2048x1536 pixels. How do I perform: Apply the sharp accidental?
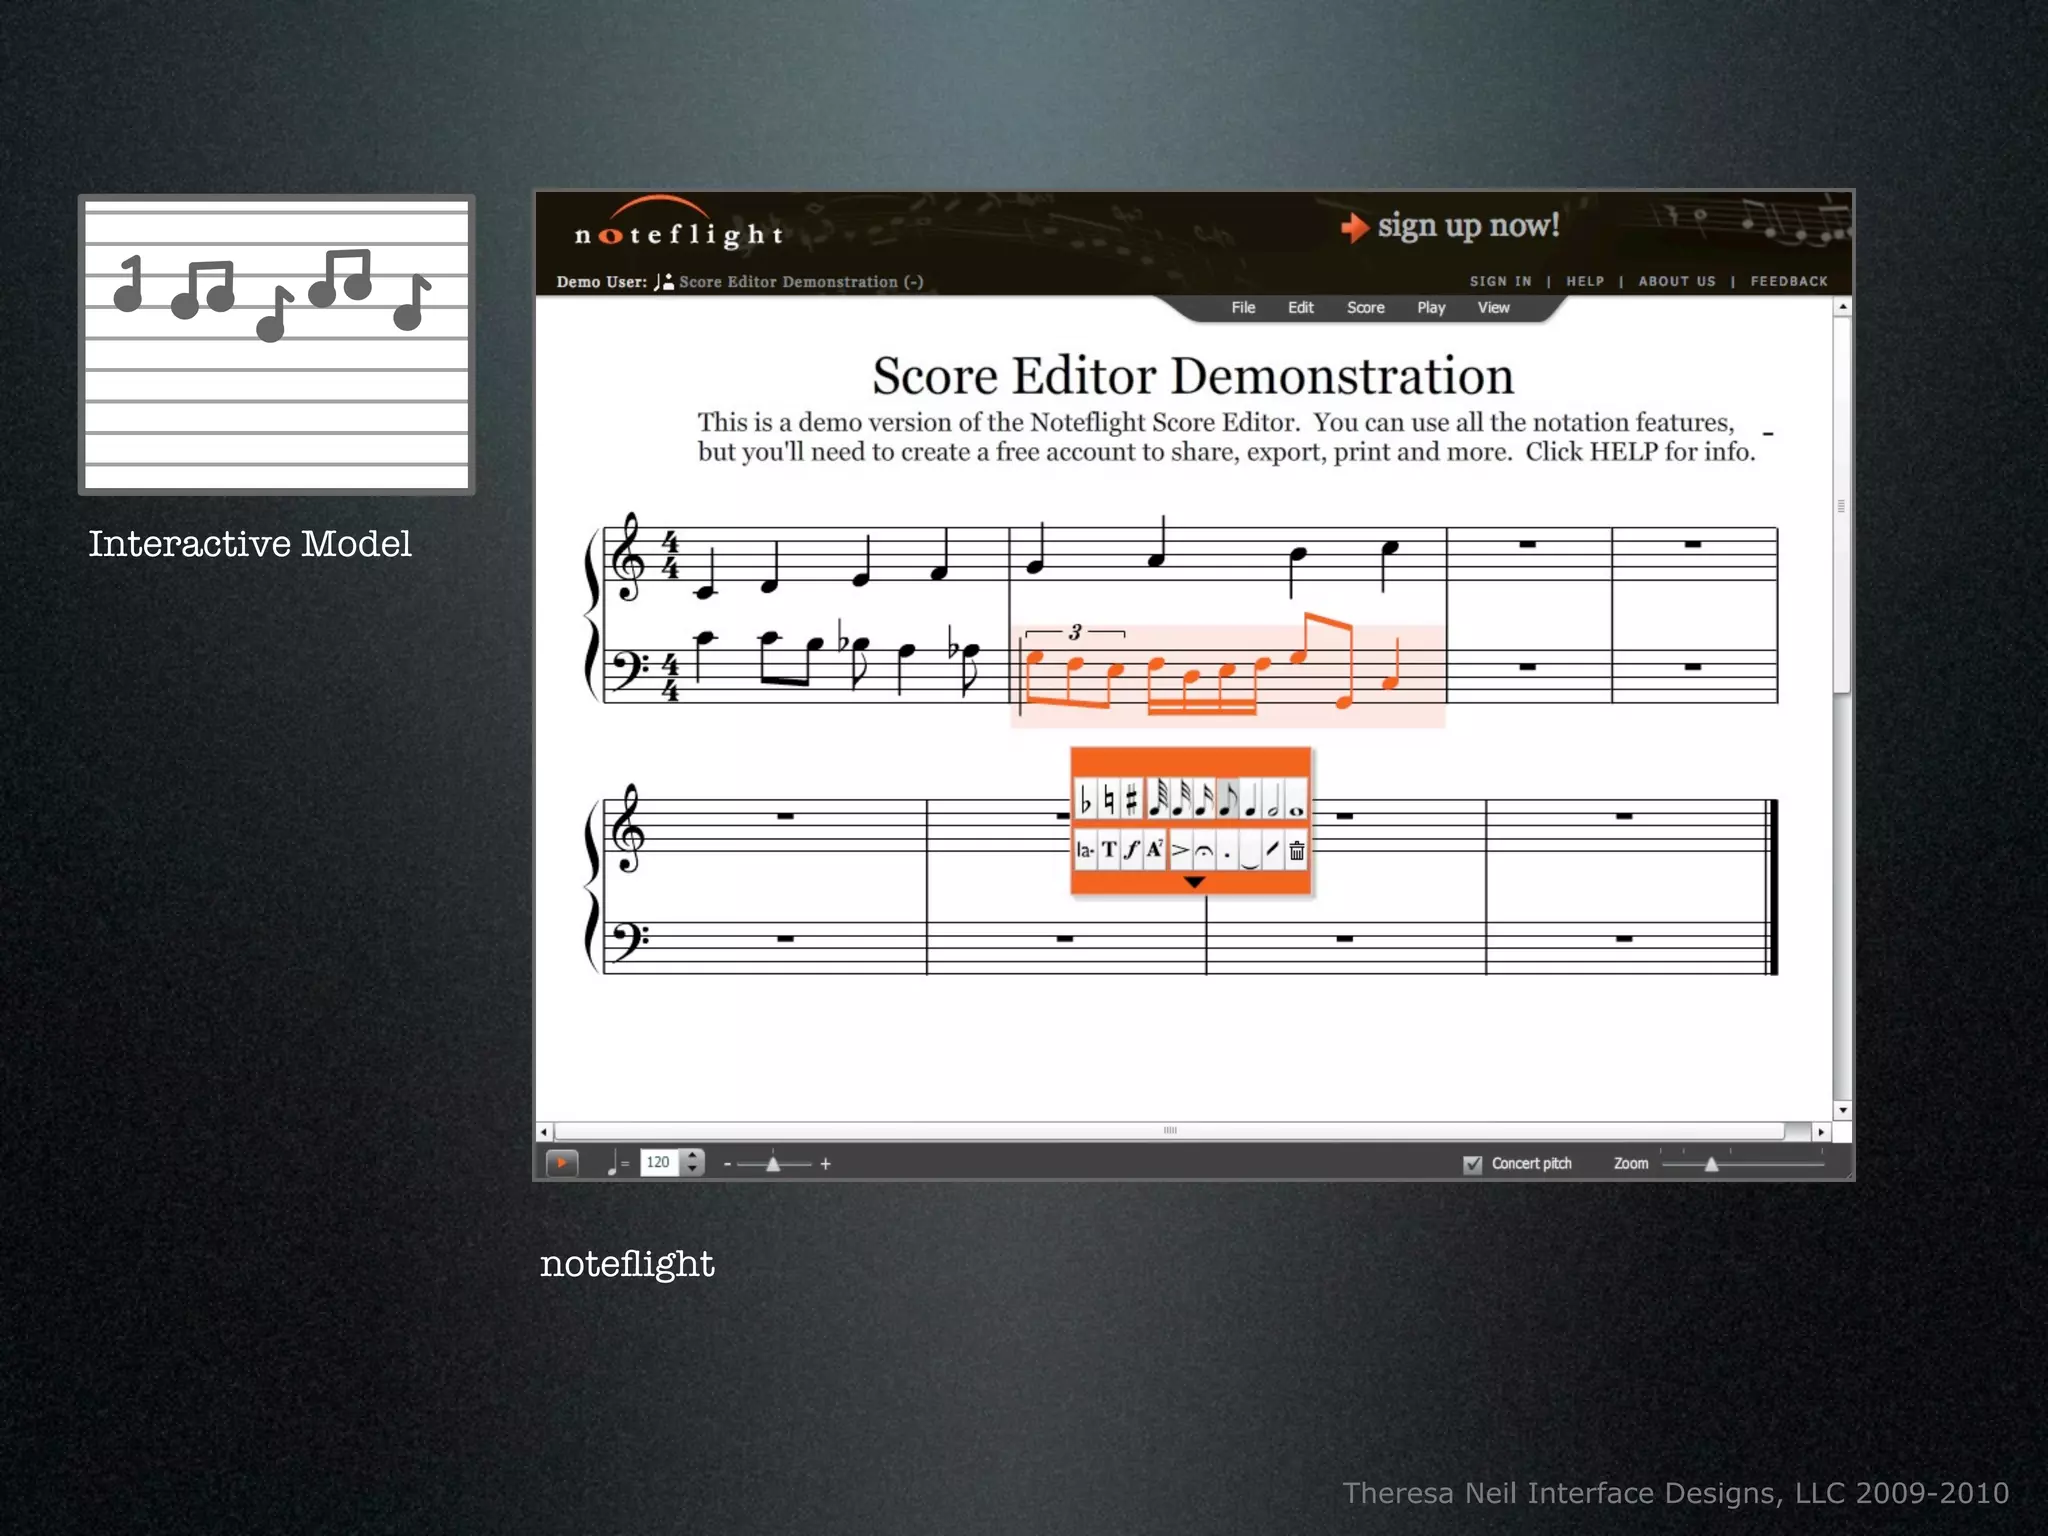click(1131, 800)
